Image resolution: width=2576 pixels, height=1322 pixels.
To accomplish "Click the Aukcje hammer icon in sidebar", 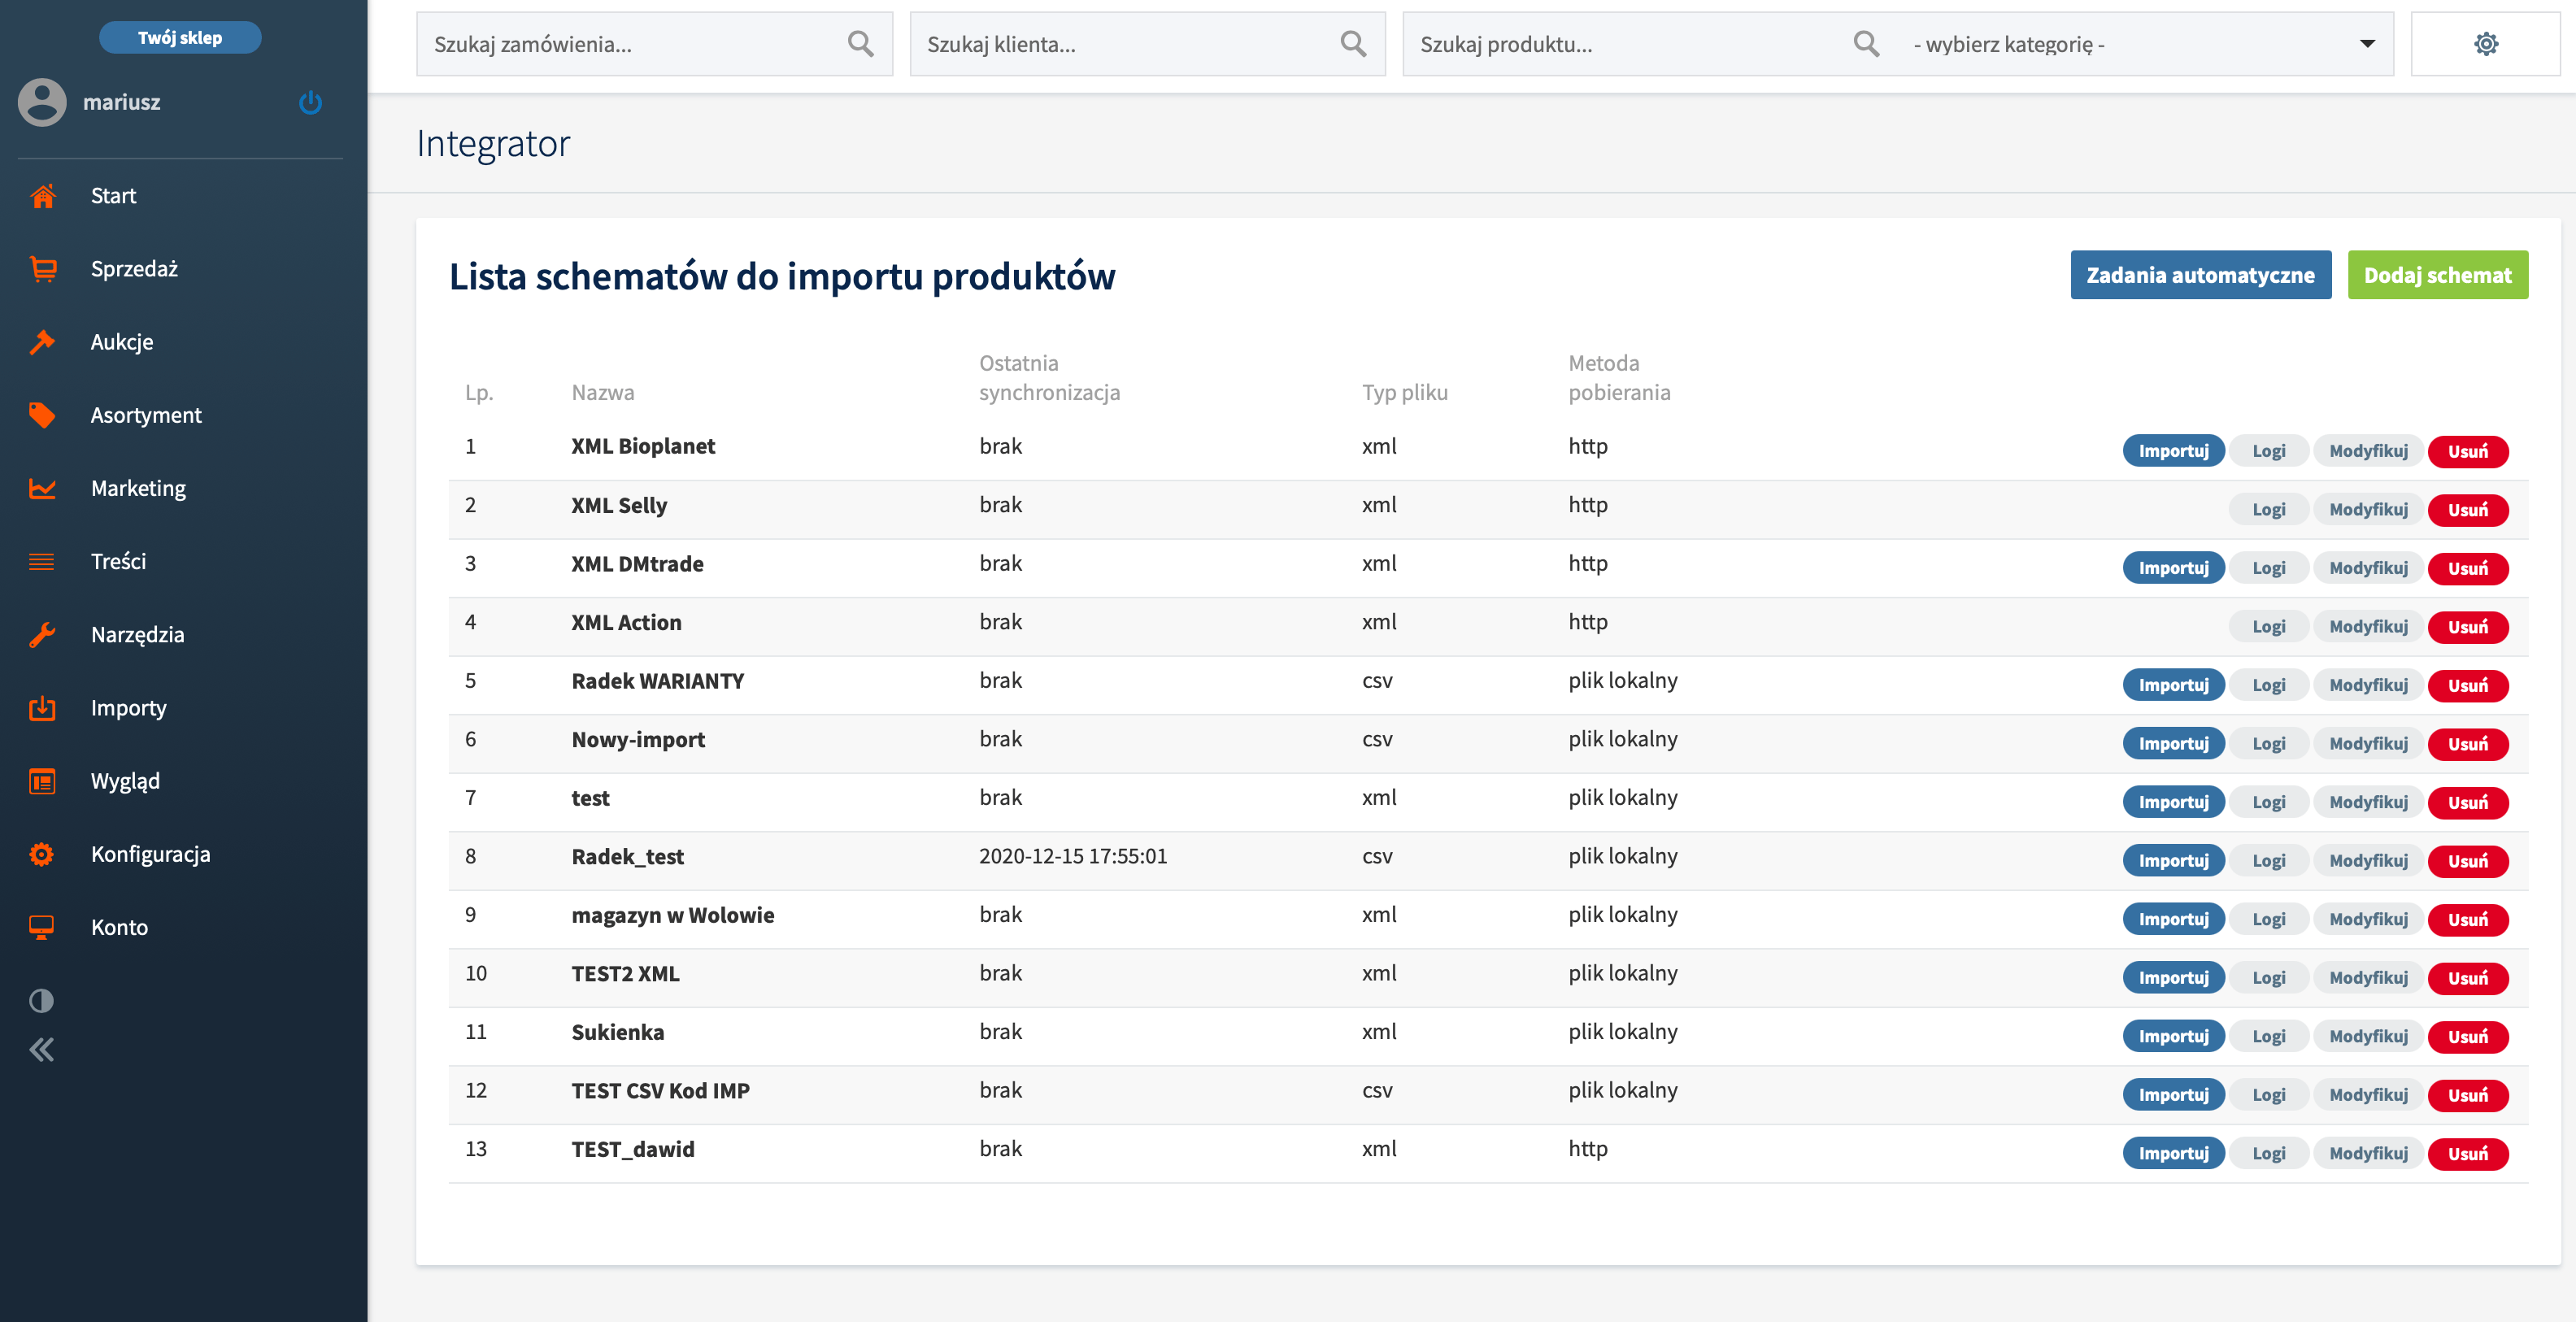I will (x=42, y=342).
